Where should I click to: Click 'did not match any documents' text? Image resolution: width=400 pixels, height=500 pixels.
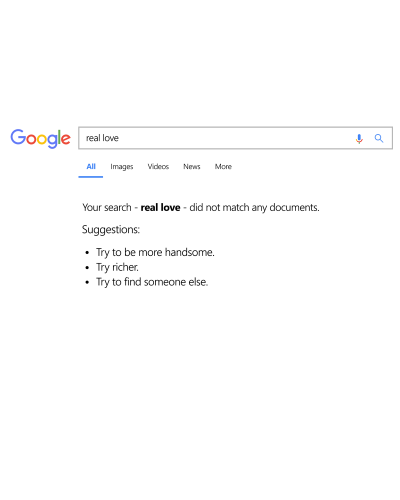[254, 207]
